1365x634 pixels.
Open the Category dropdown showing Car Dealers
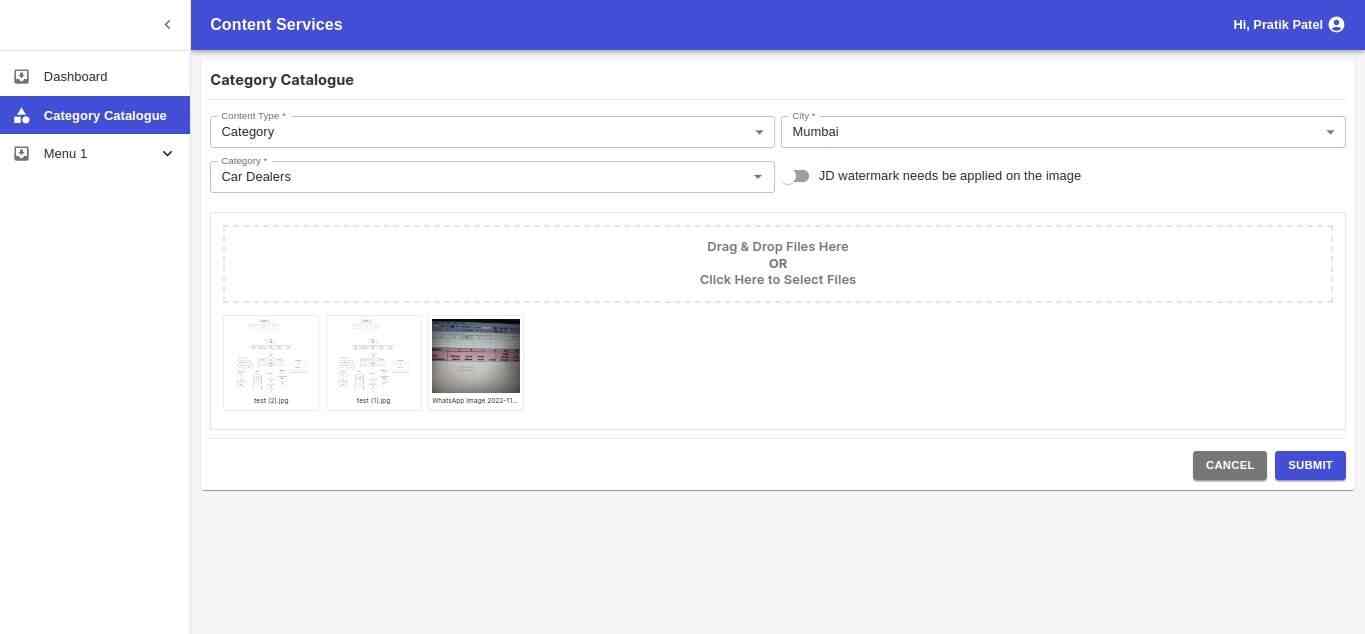[491, 177]
